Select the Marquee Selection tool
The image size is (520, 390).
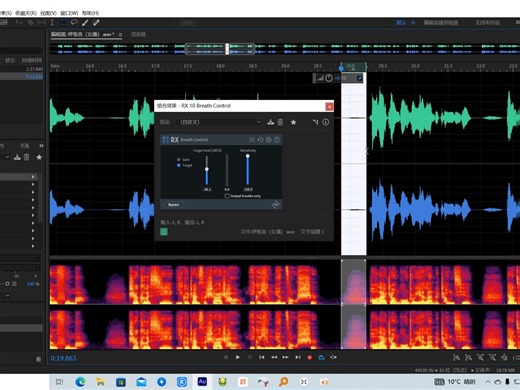(63, 23)
